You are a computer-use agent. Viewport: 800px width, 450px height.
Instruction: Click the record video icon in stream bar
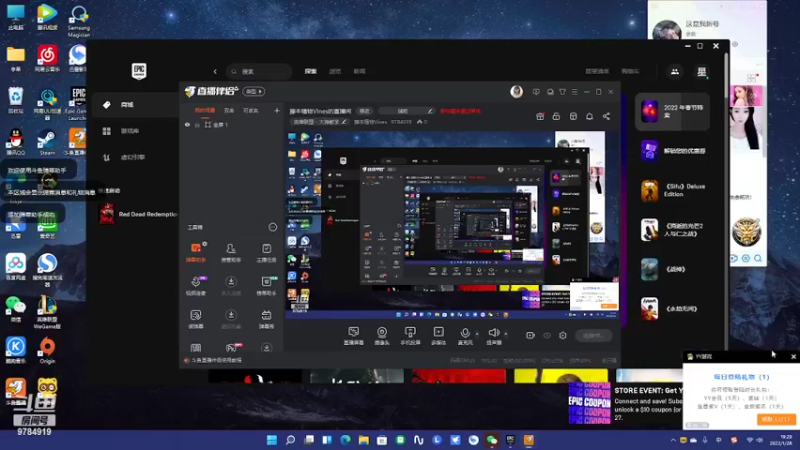530,335
